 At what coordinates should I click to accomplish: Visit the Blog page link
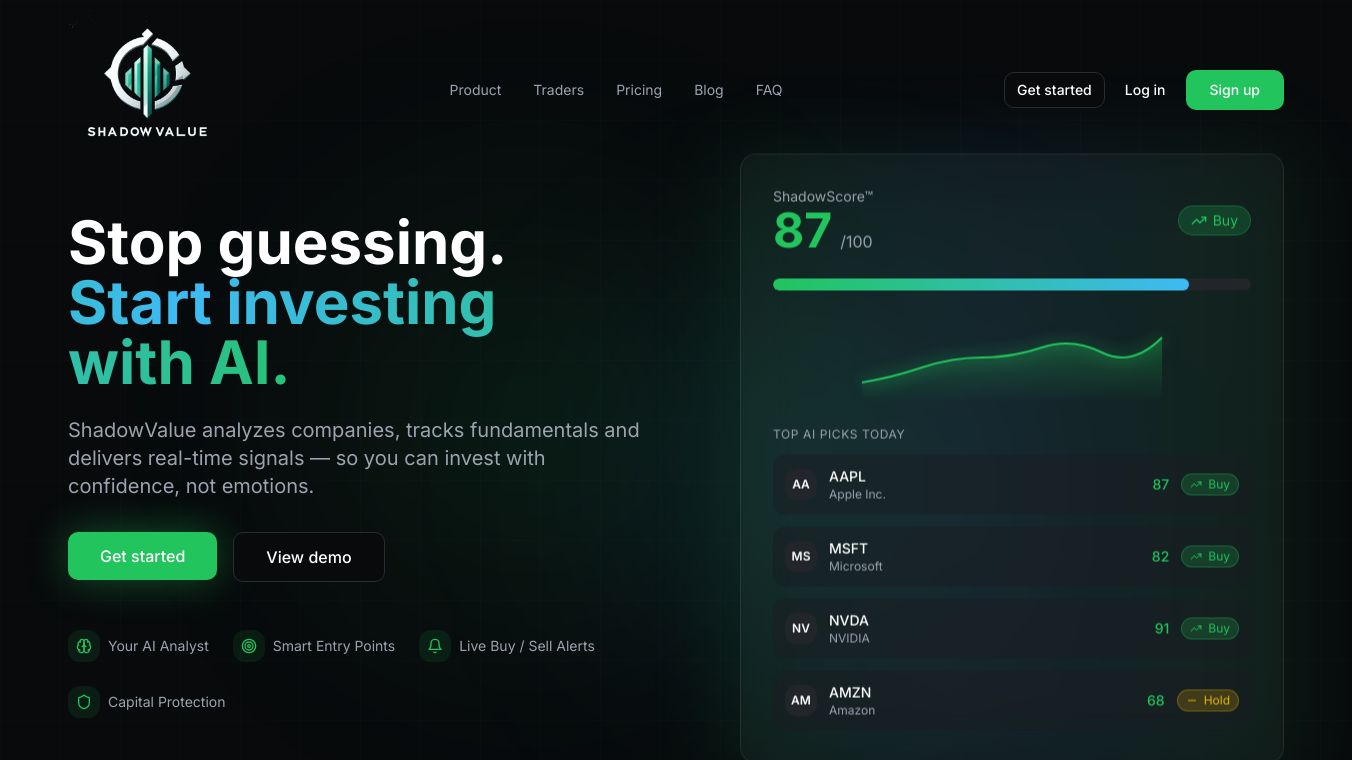(709, 90)
